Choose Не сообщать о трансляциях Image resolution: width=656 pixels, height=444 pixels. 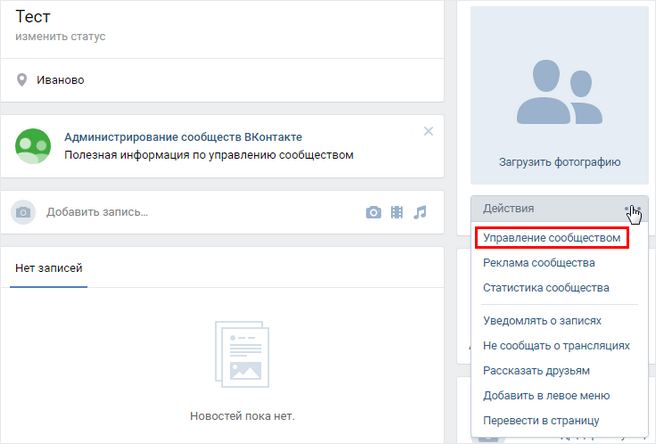(556, 346)
